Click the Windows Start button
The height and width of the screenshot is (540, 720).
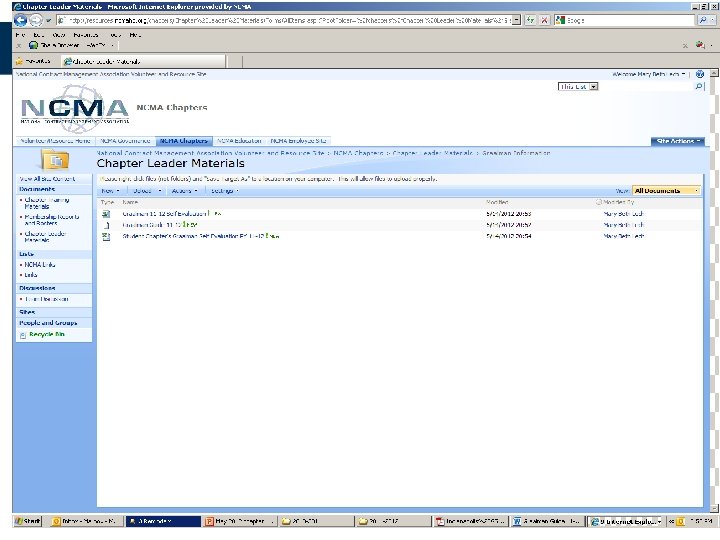pos(28,521)
